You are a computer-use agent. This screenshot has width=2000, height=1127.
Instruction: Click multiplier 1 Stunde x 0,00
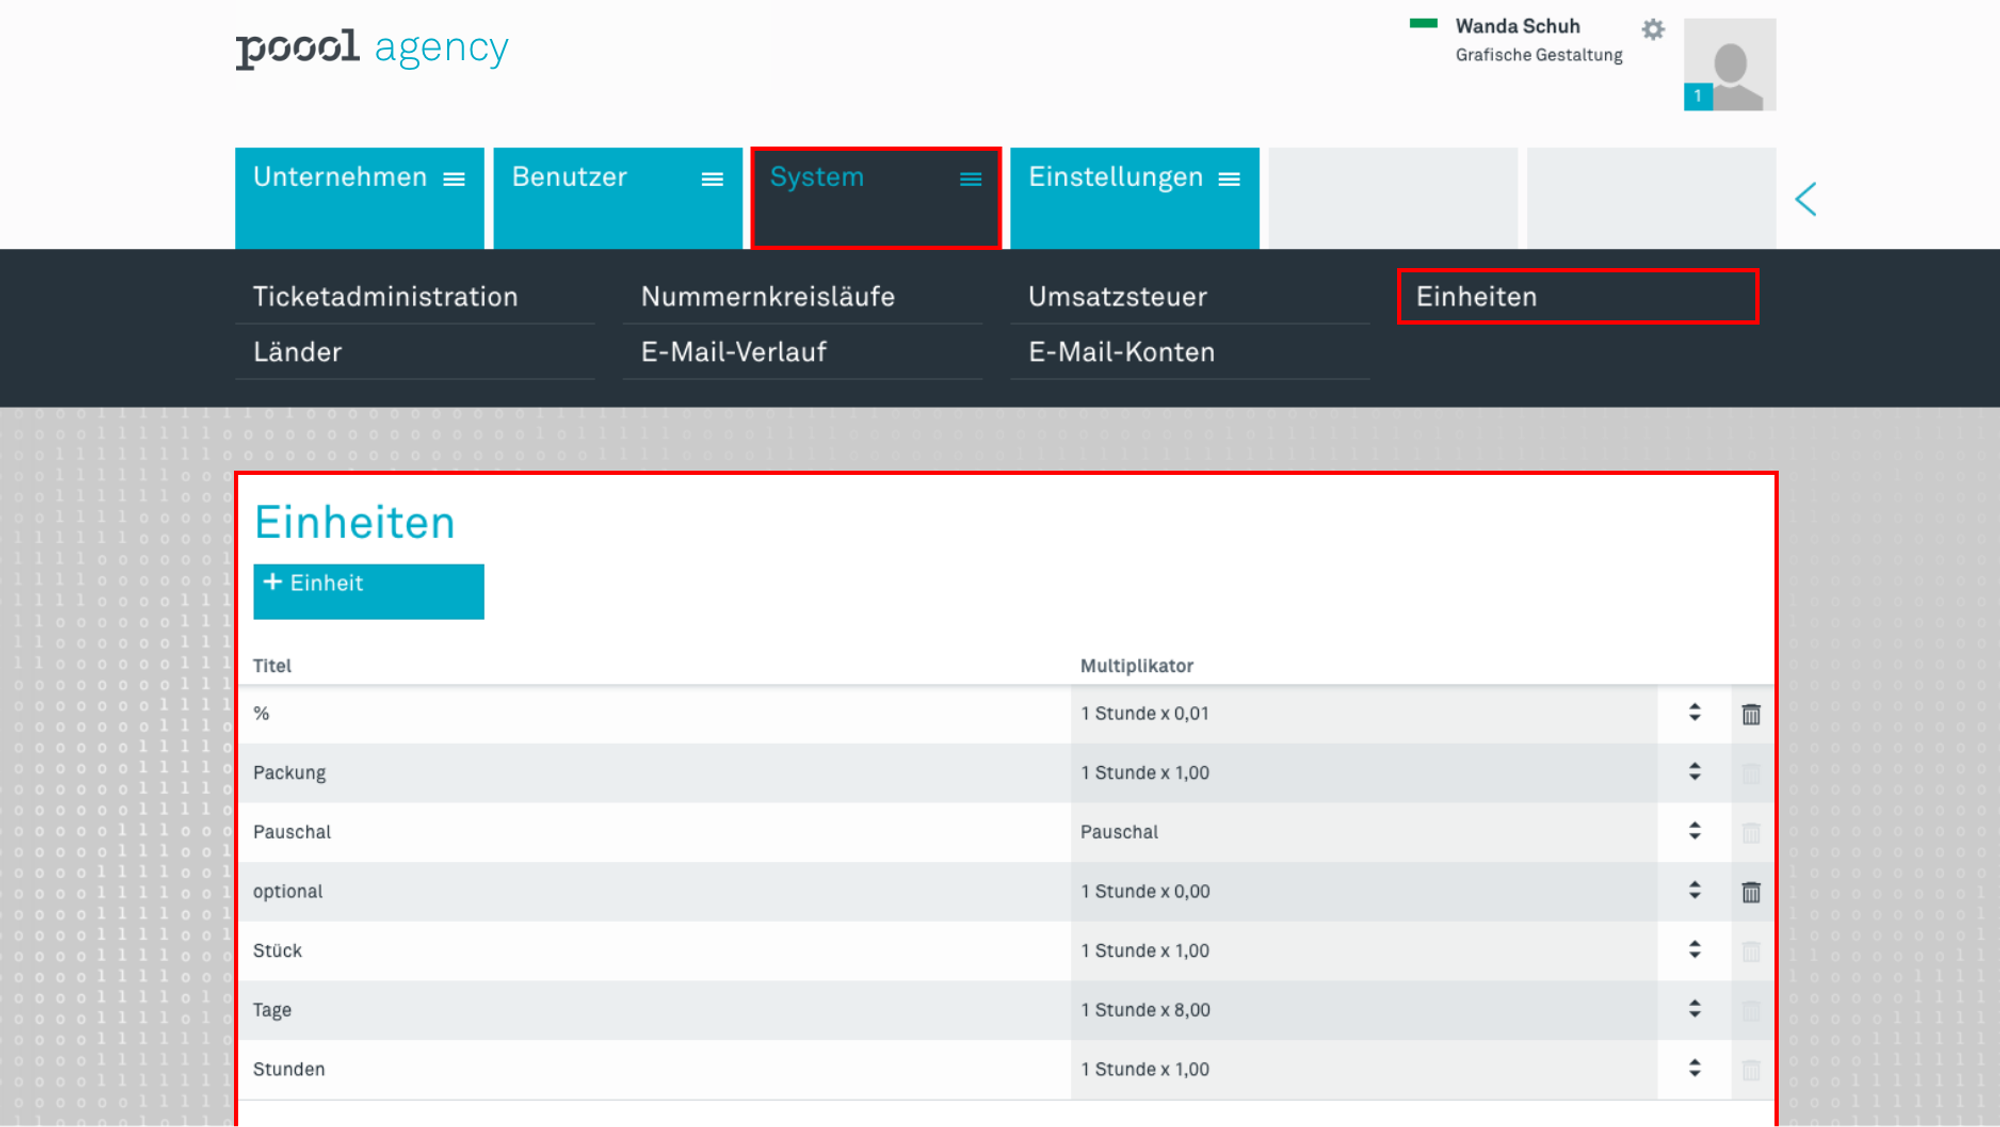pos(1145,891)
